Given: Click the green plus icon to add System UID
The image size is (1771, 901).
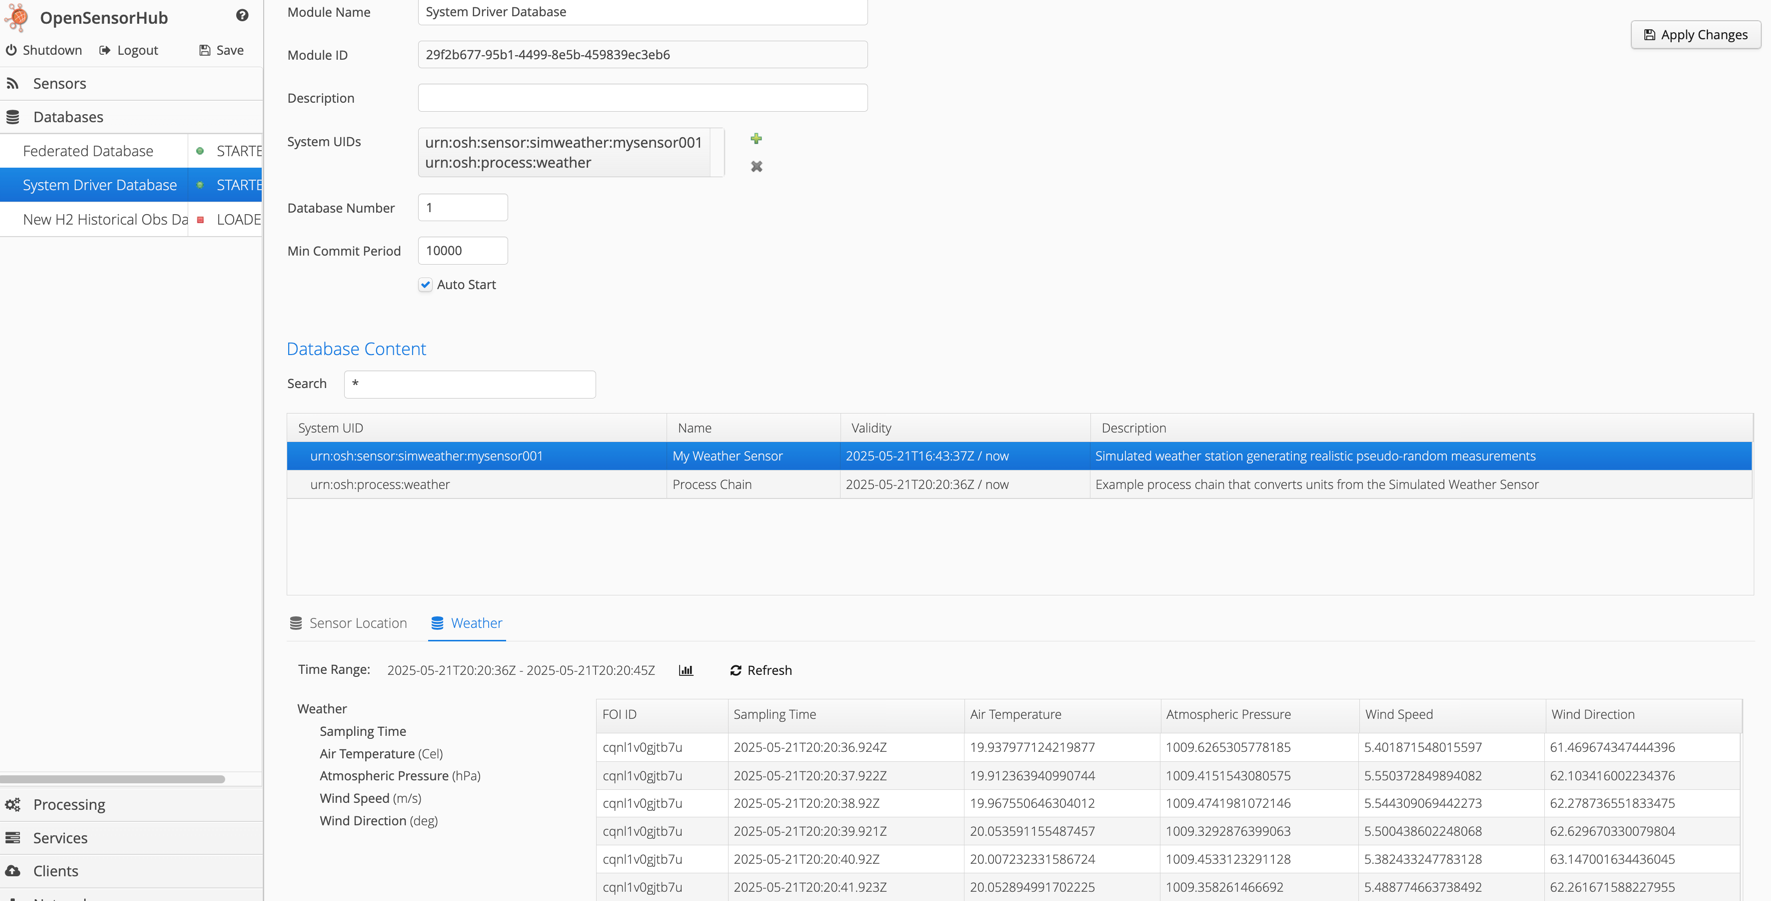Looking at the screenshot, I should tap(756, 139).
